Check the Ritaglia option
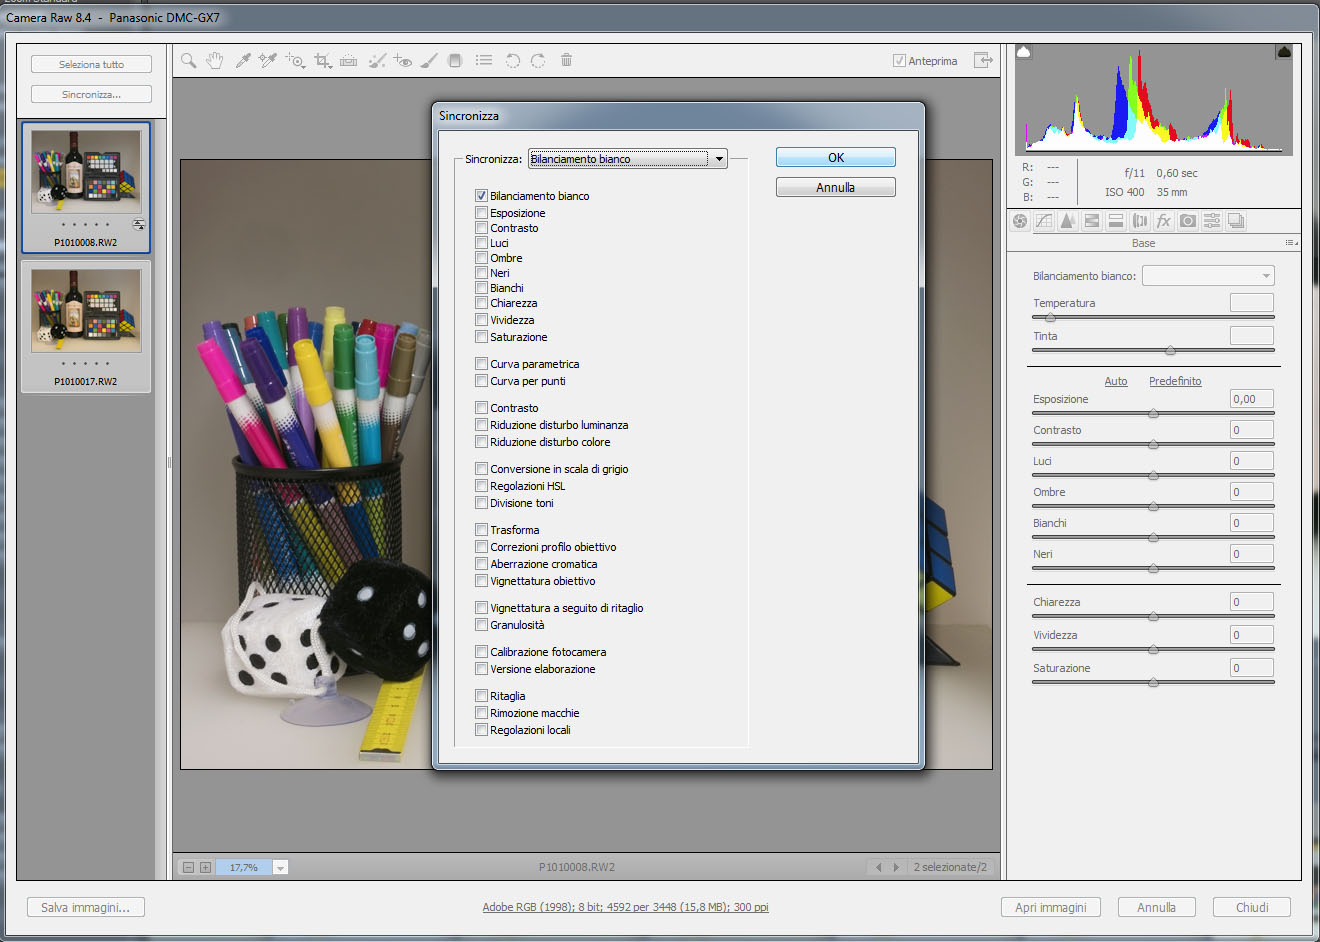 (481, 696)
